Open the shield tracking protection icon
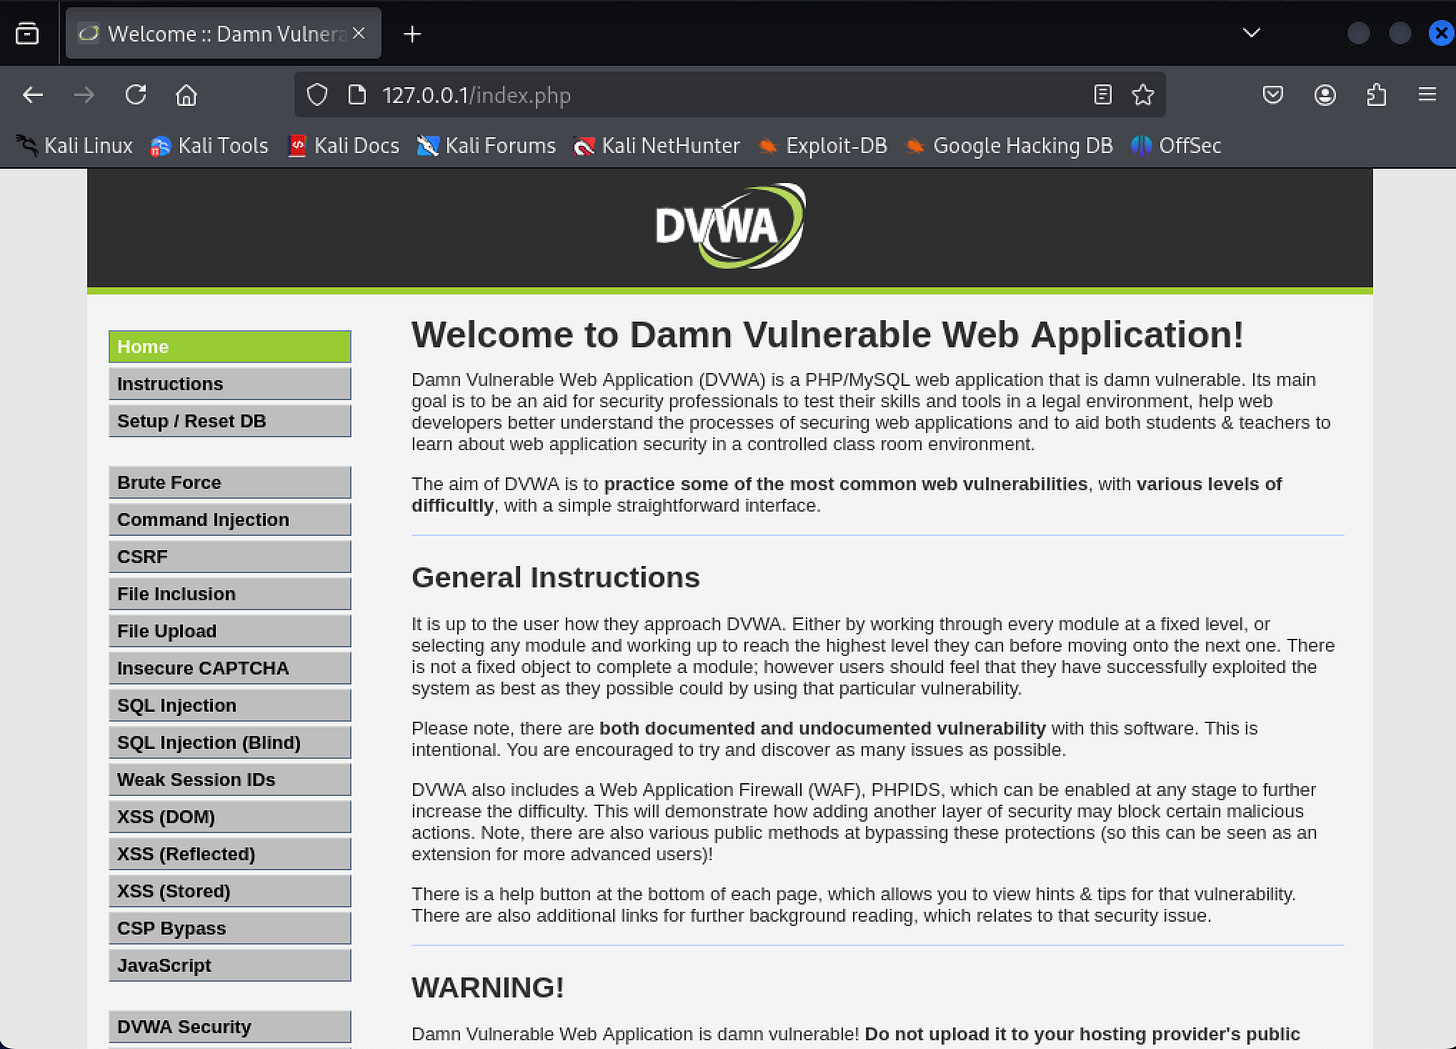The width and height of the screenshot is (1456, 1049). [317, 95]
